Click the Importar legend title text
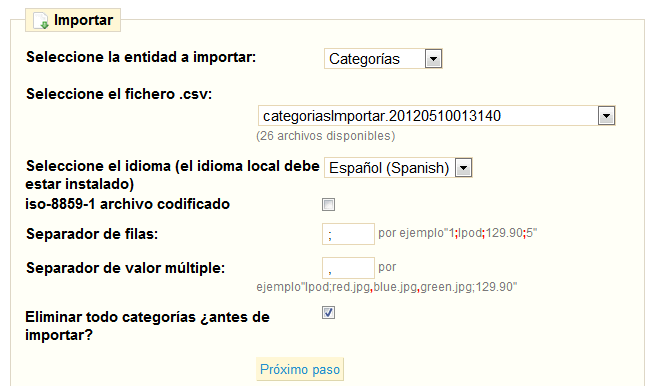 coord(83,20)
